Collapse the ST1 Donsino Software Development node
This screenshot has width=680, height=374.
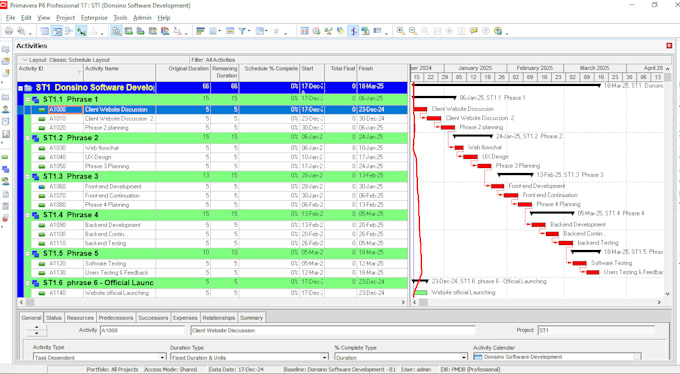20,88
